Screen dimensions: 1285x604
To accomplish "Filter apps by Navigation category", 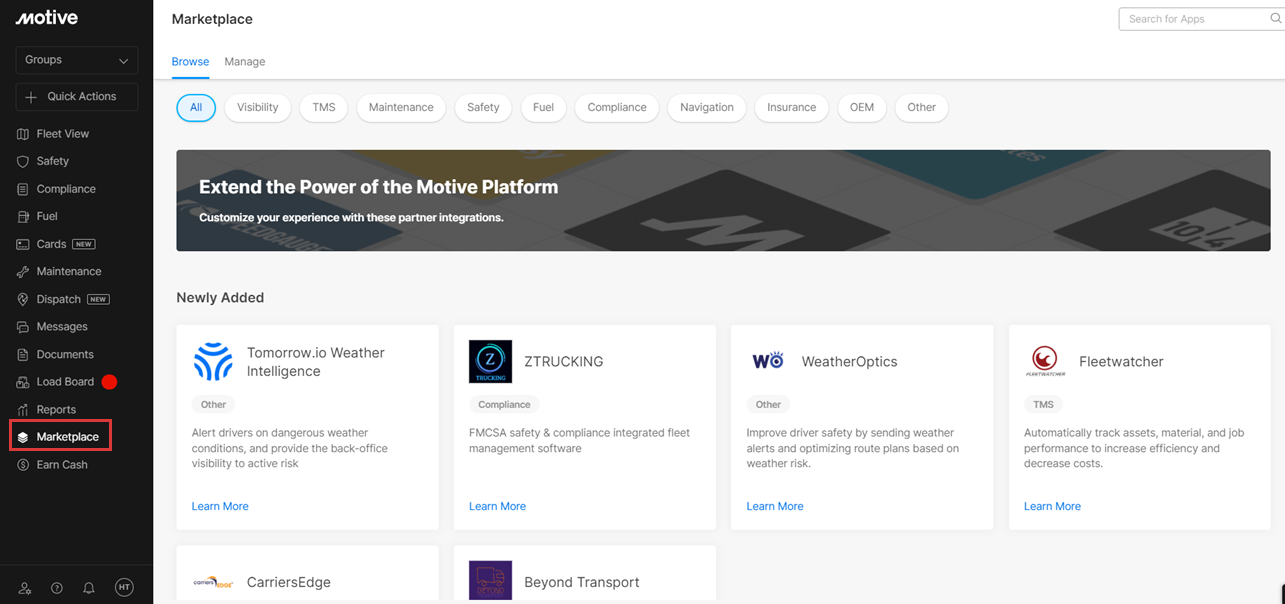I will pos(707,108).
